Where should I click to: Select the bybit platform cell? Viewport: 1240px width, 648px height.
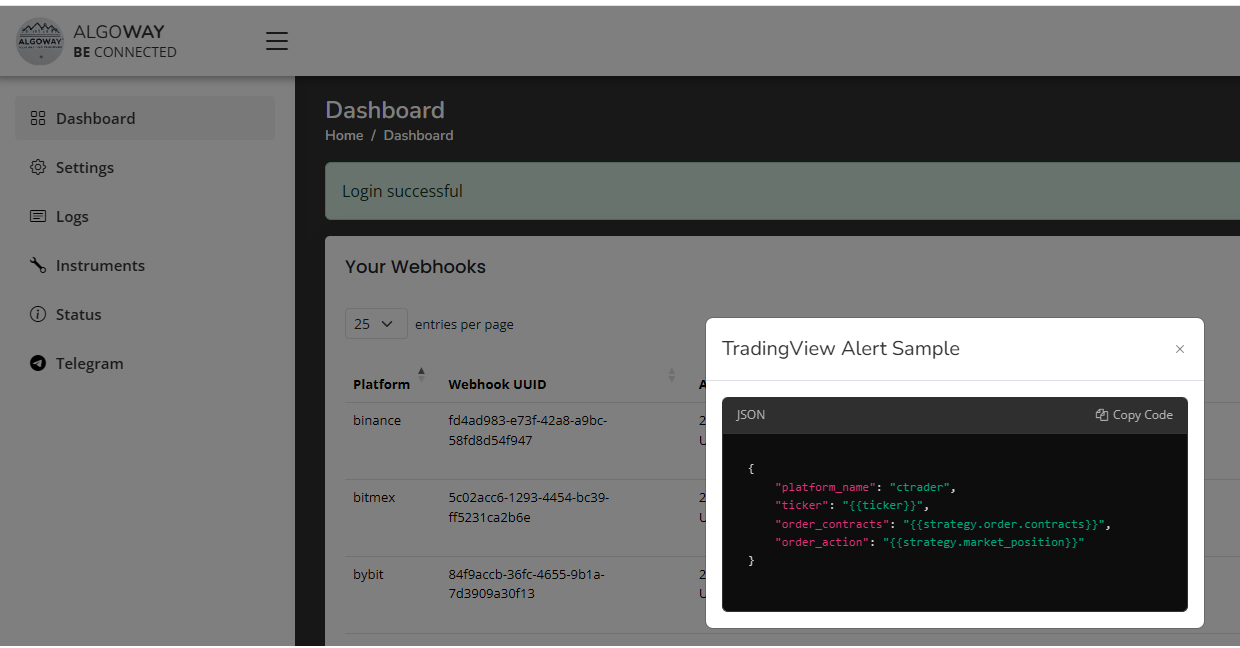[368, 574]
